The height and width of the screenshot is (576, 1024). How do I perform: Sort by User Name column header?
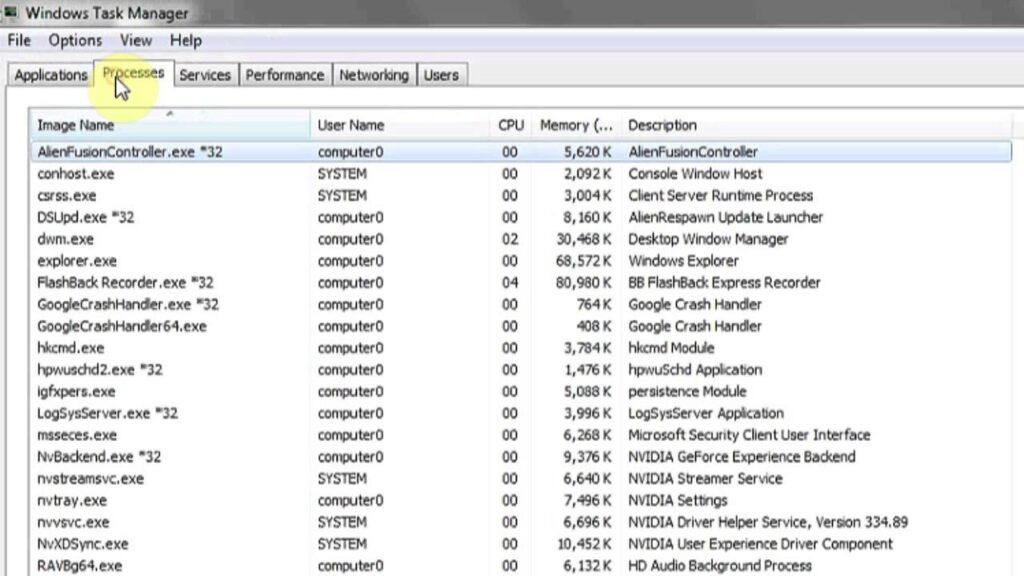pyautogui.click(x=400, y=125)
